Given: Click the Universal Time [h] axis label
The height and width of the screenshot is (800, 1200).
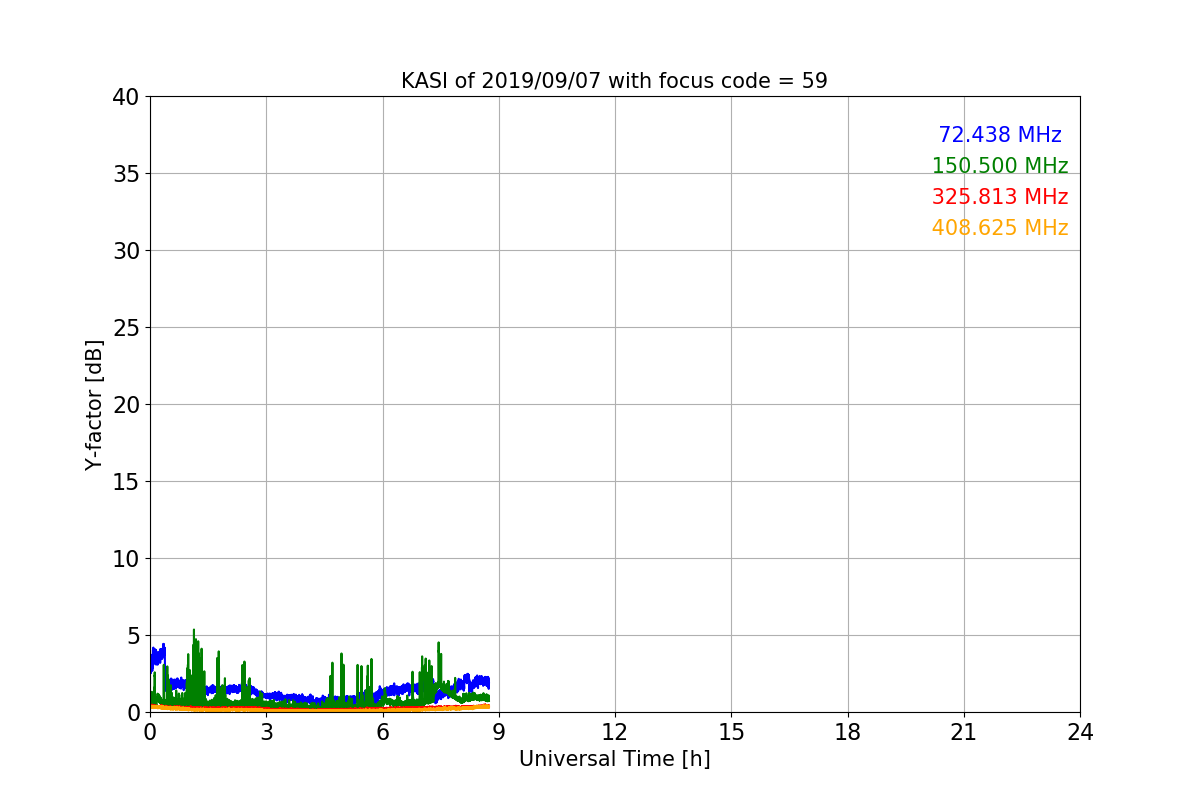Looking at the screenshot, I should point(614,759).
